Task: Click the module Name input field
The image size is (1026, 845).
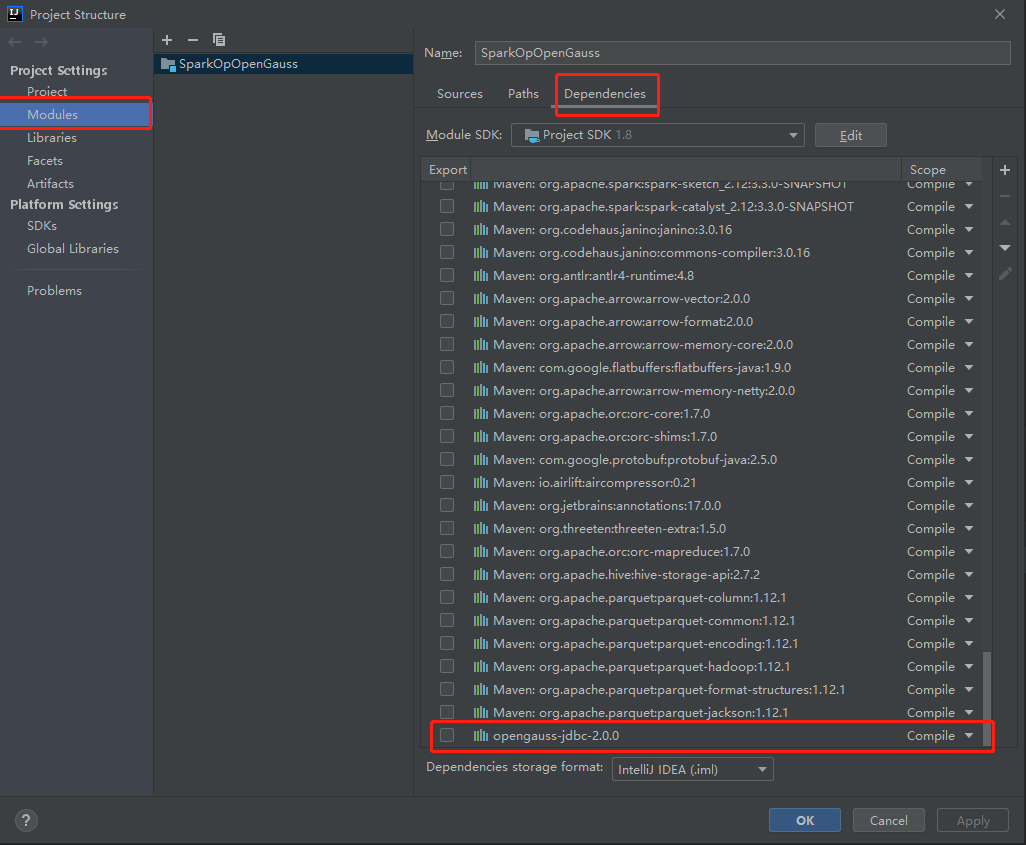Action: pyautogui.click(x=743, y=53)
